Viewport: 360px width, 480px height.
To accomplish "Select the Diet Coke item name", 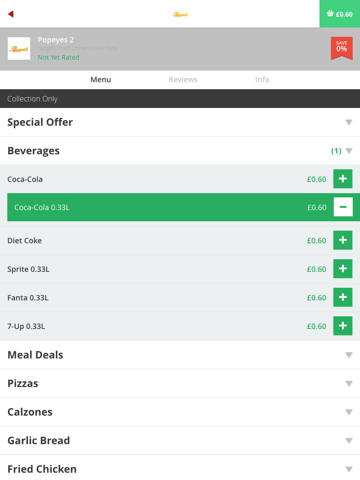I will (24, 241).
